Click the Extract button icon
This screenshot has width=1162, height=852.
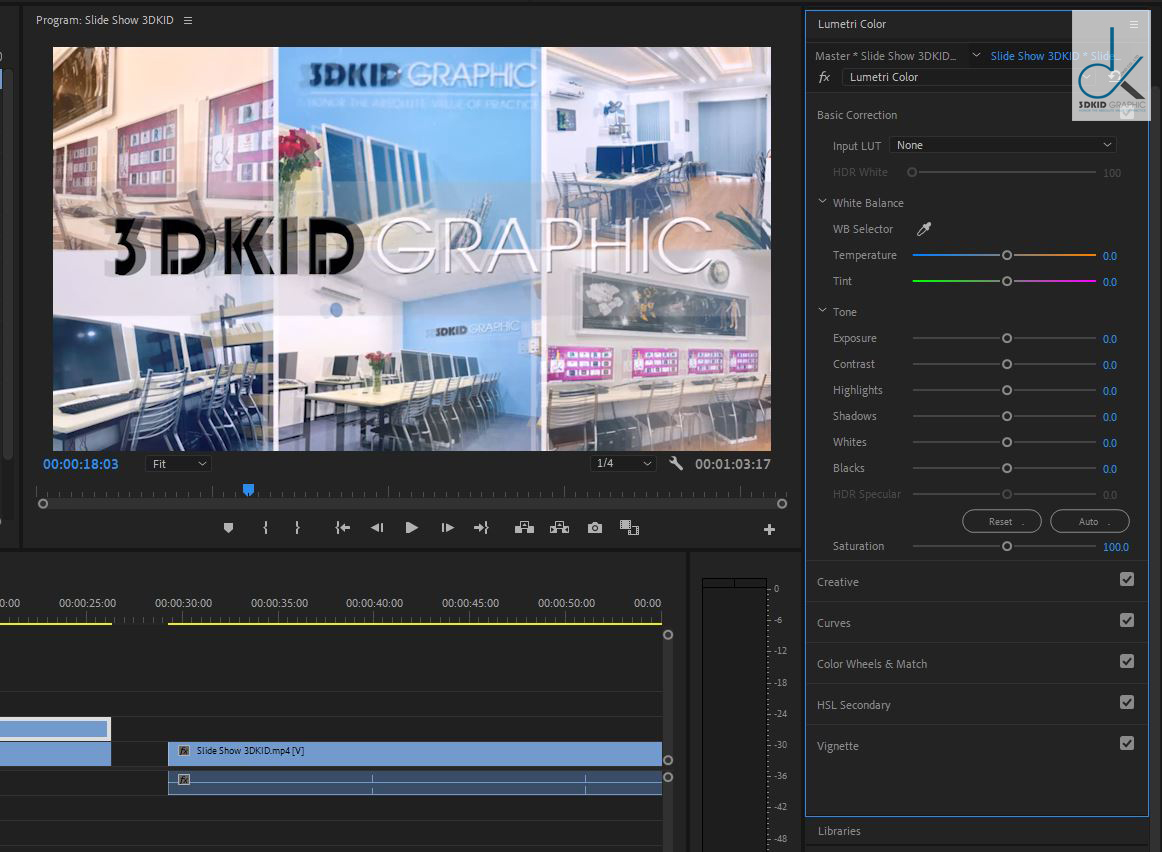coord(560,527)
